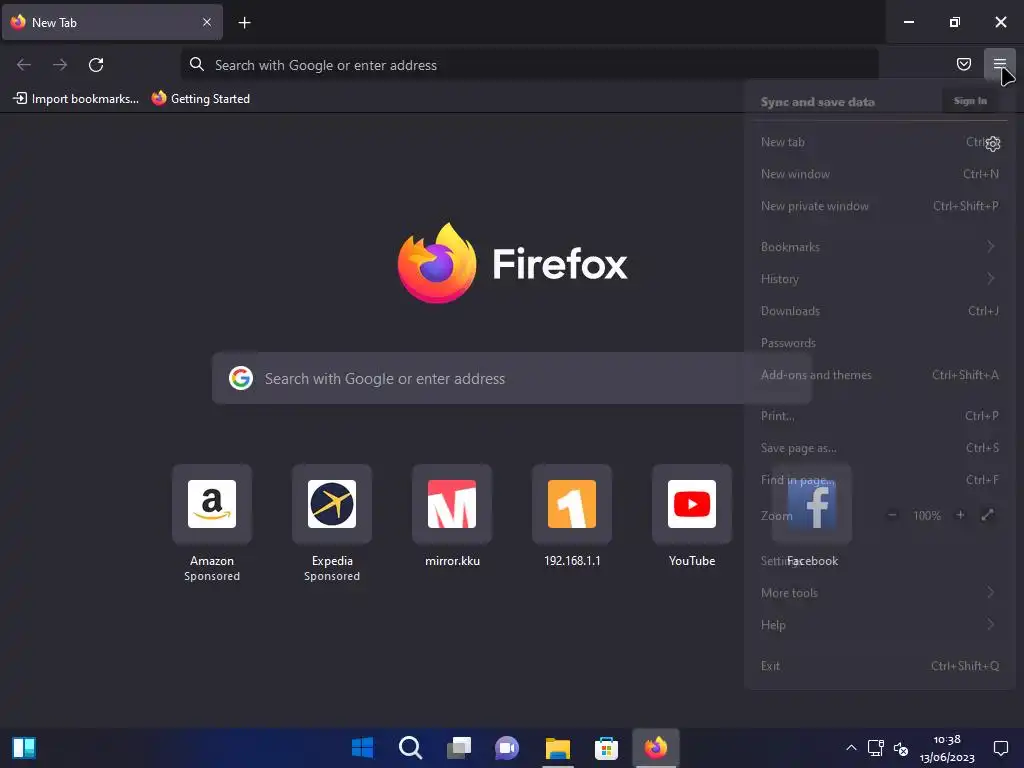Open Passwords from the menu
The height and width of the screenshot is (768, 1024).
coord(879,343)
